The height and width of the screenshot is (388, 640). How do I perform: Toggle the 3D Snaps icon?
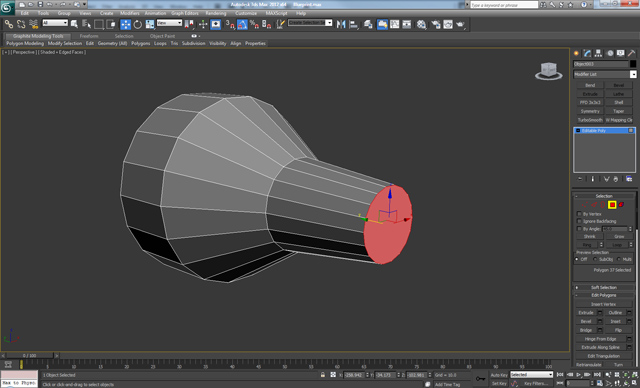pos(230,24)
